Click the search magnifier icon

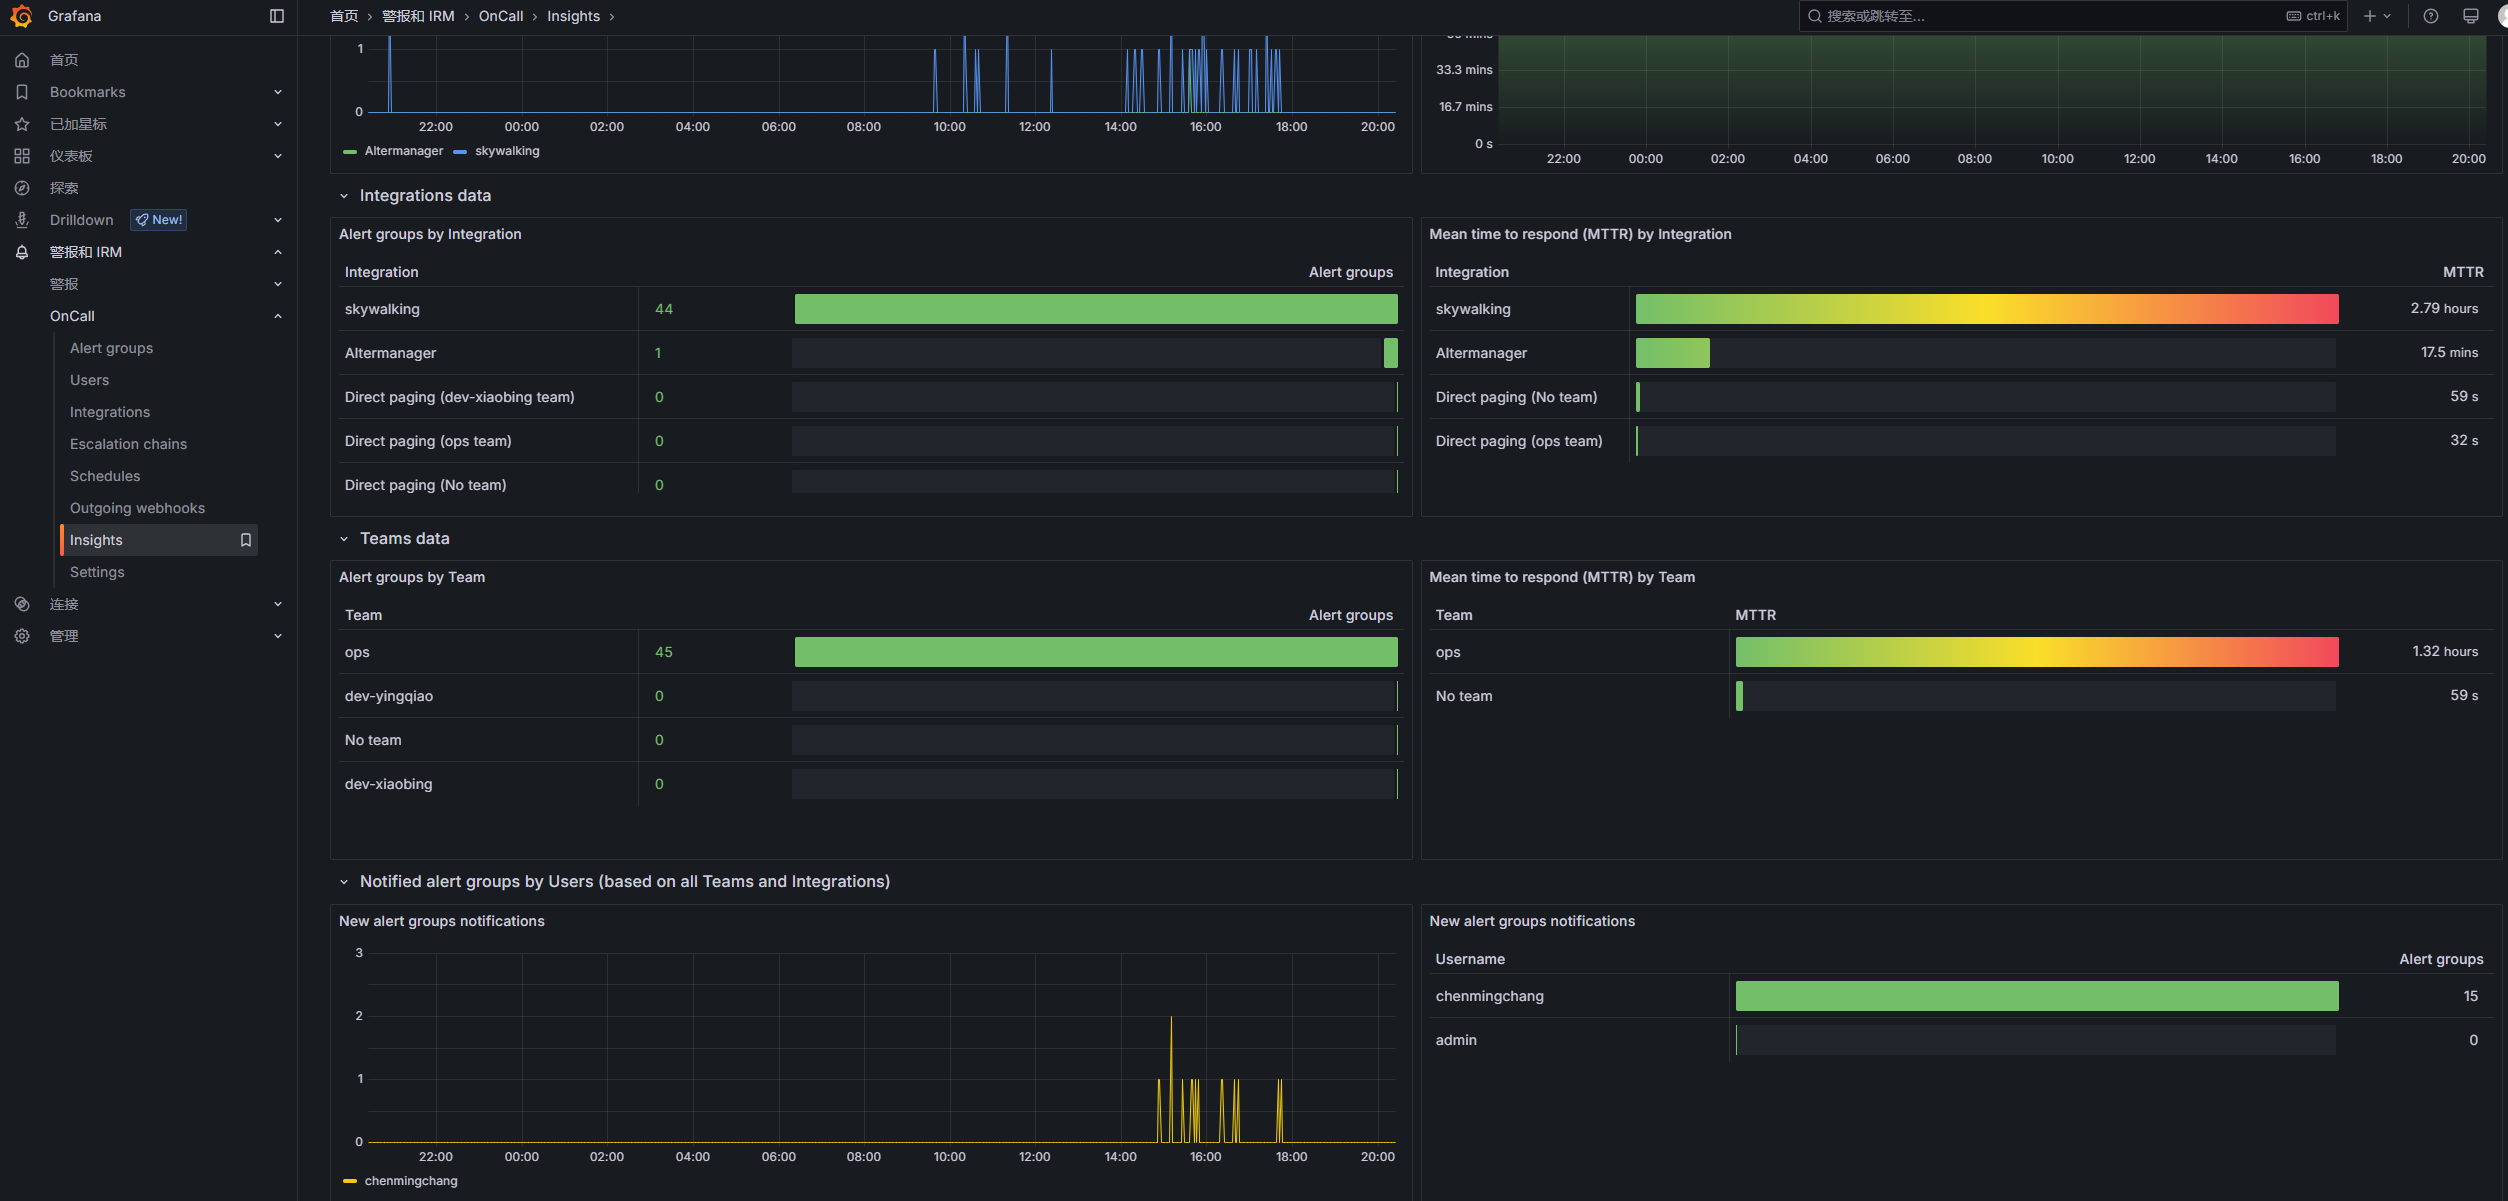1814,16
